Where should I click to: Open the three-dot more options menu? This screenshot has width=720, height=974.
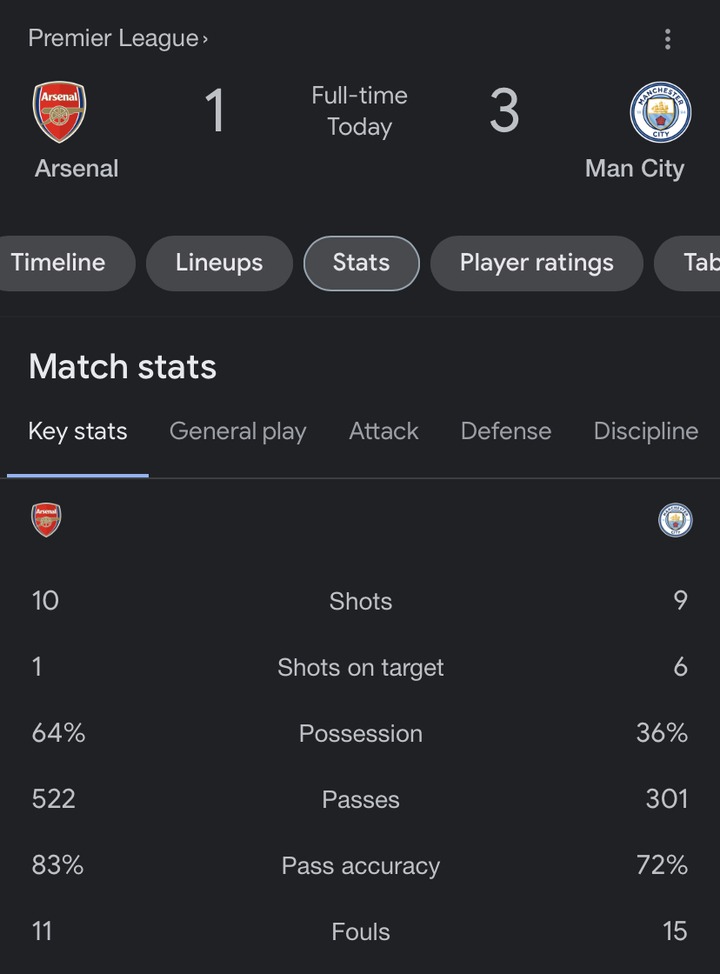click(x=667, y=39)
